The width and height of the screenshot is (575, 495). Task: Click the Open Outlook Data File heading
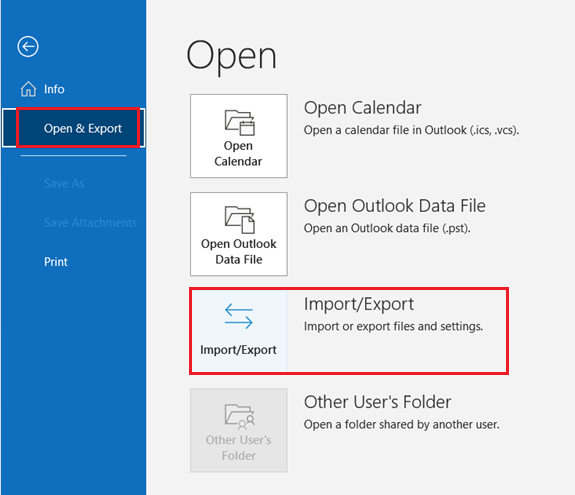coord(395,206)
